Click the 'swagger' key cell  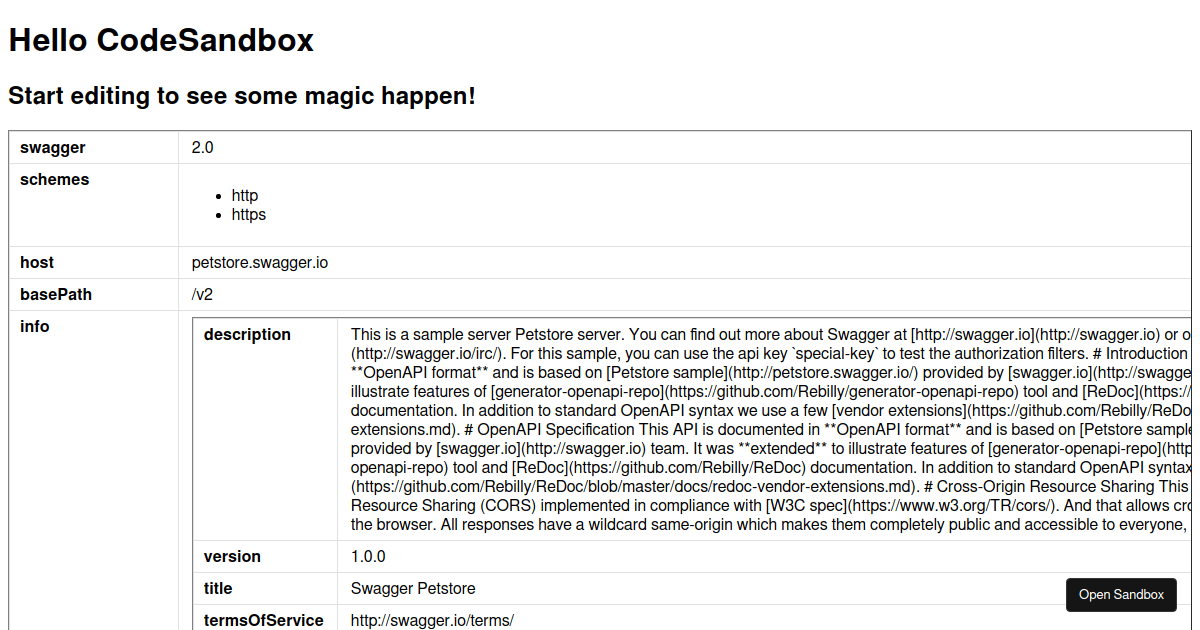click(x=94, y=148)
